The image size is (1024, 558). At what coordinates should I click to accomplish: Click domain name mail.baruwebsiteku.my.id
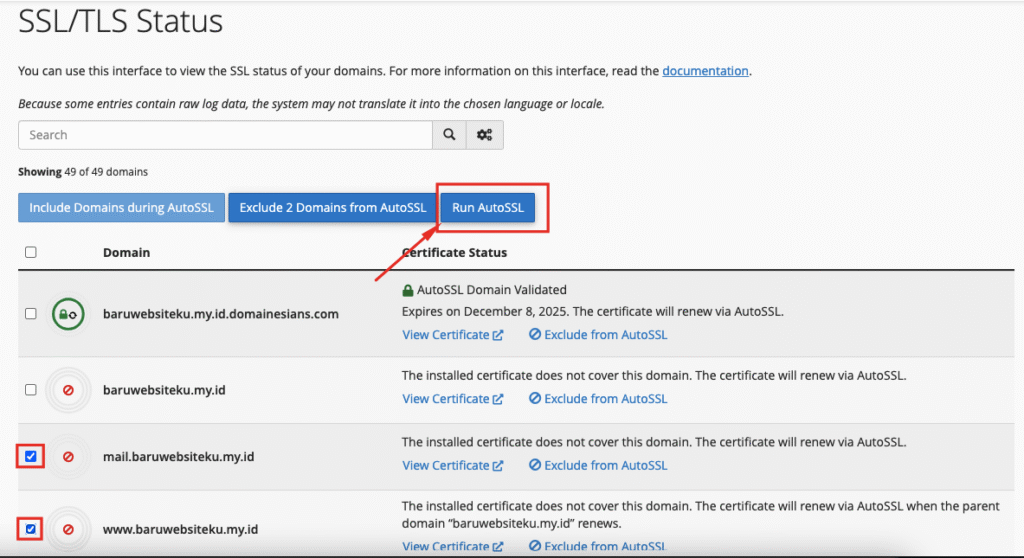point(178,457)
